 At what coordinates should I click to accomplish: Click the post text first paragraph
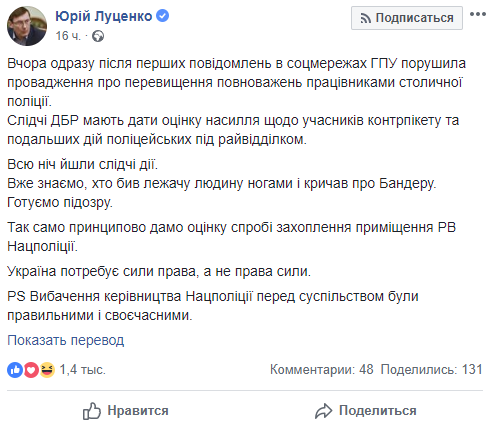pyautogui.click(x=236, y=82)
